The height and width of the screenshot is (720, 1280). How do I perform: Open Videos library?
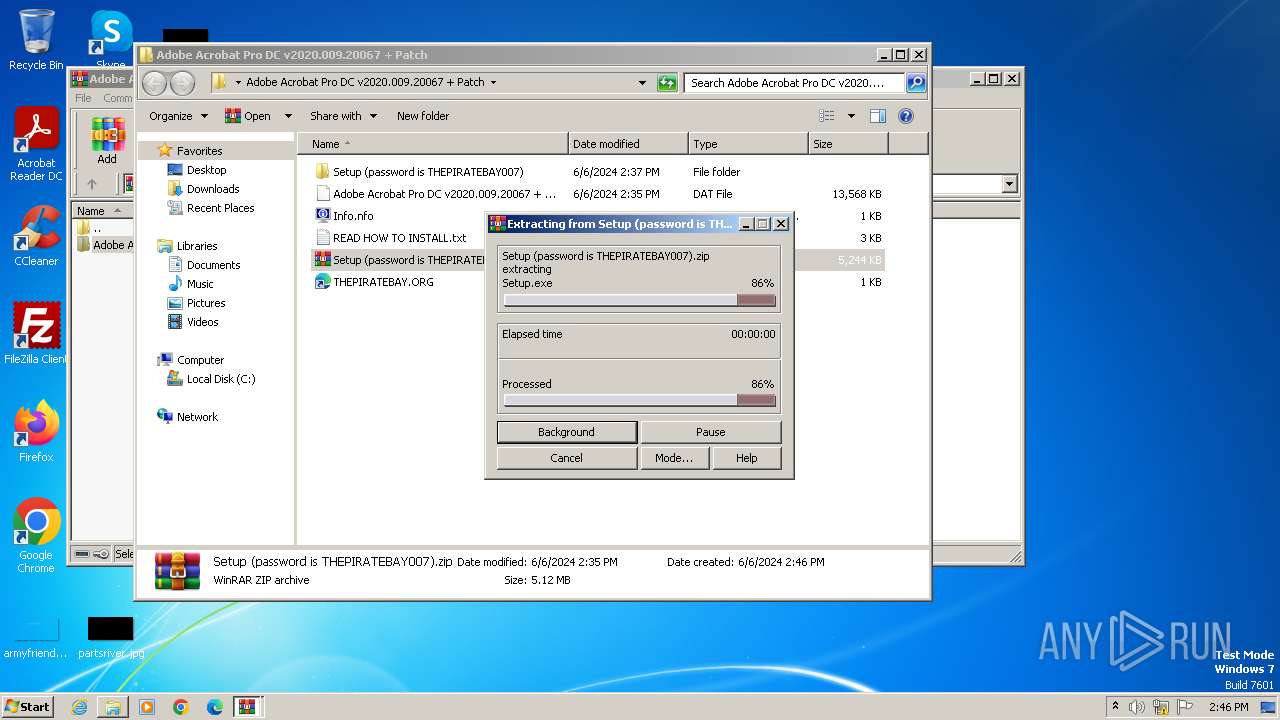(202, 322)
